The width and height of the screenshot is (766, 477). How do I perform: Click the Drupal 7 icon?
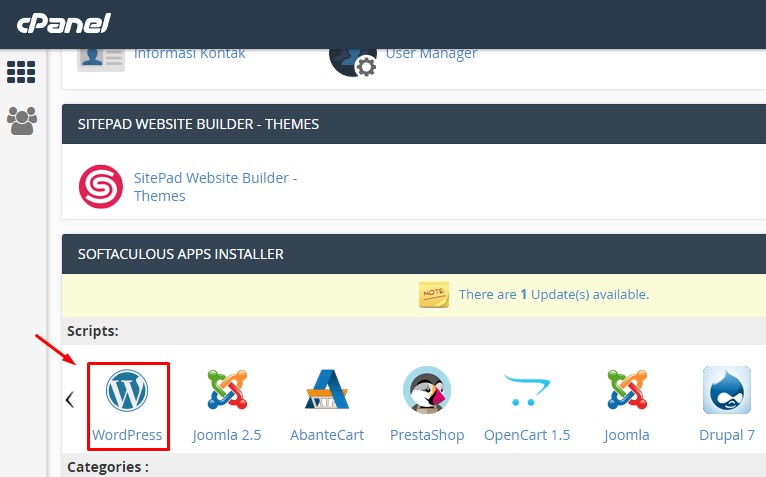(727, 390)
